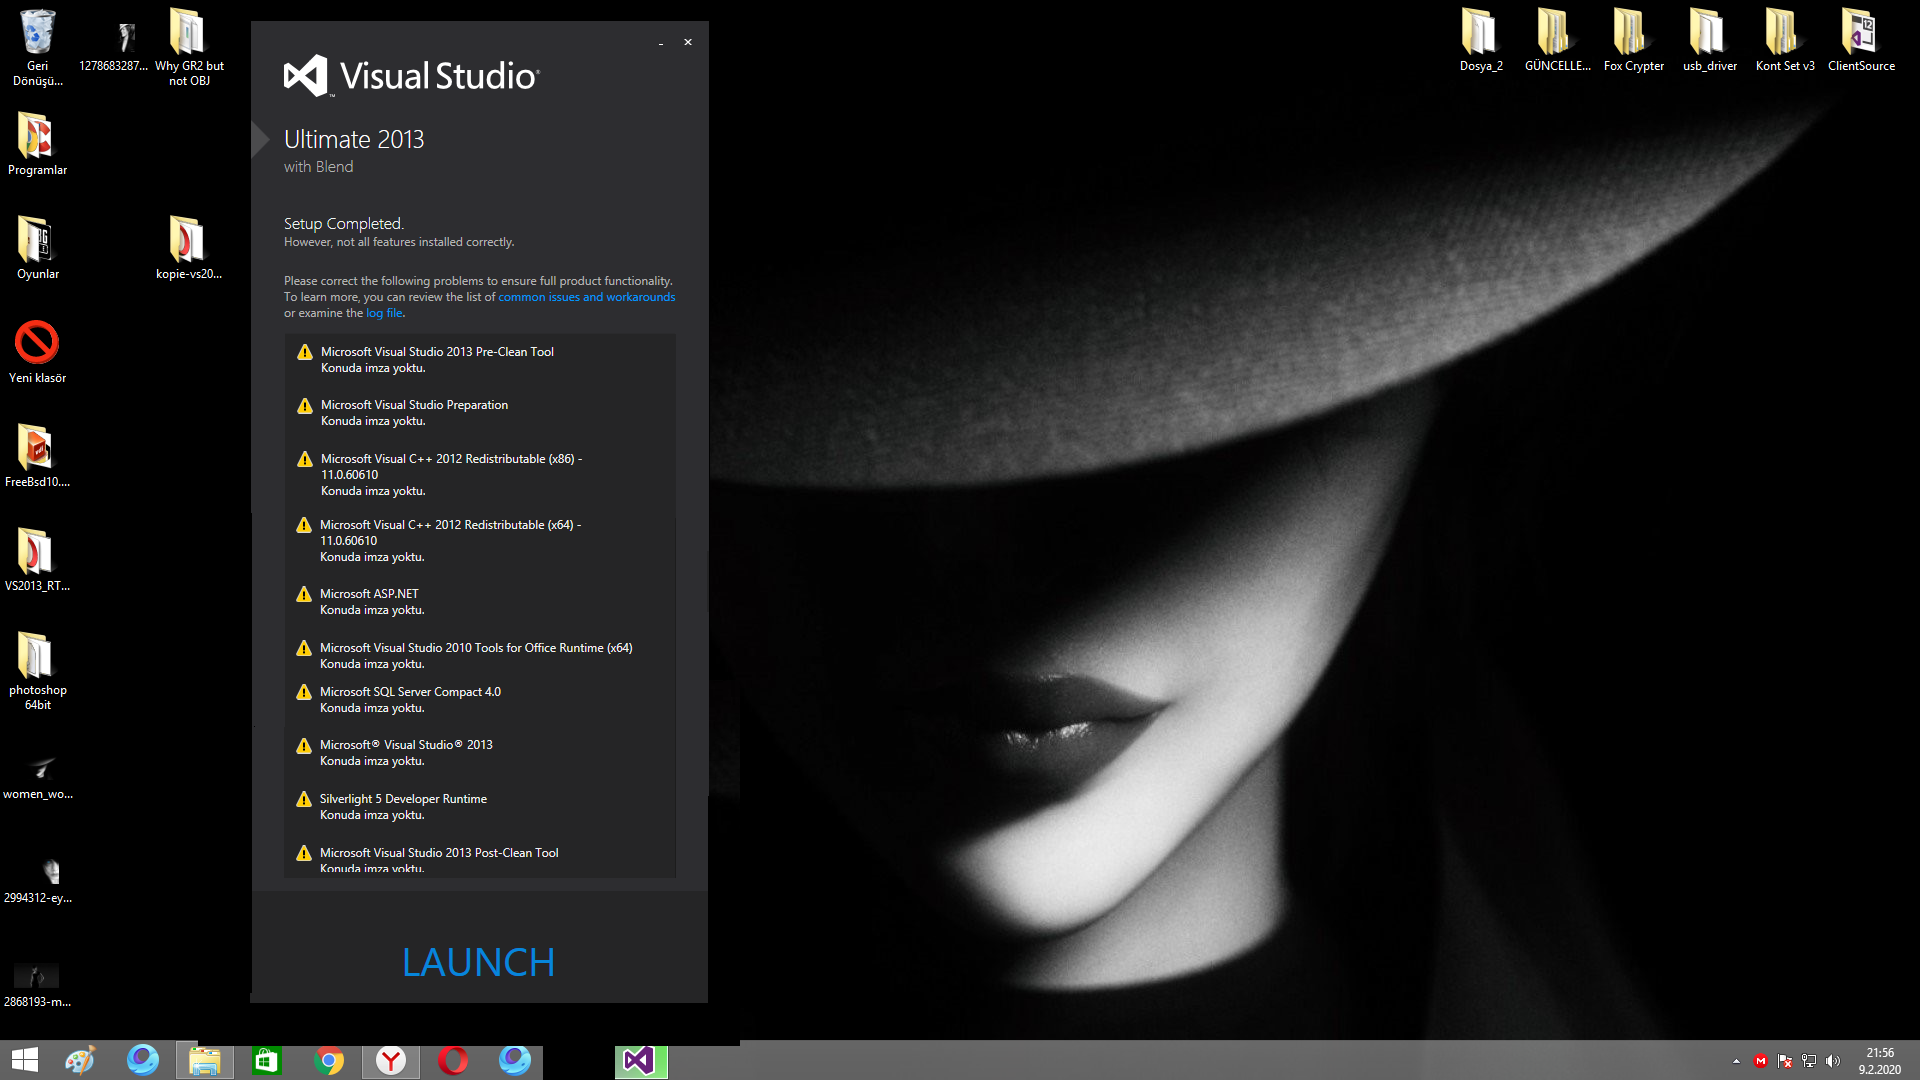The image size is (1920, 1080).
Task: Click warning icon beside SQL Server Compact 4.0
Action: [x=304, y=692]
